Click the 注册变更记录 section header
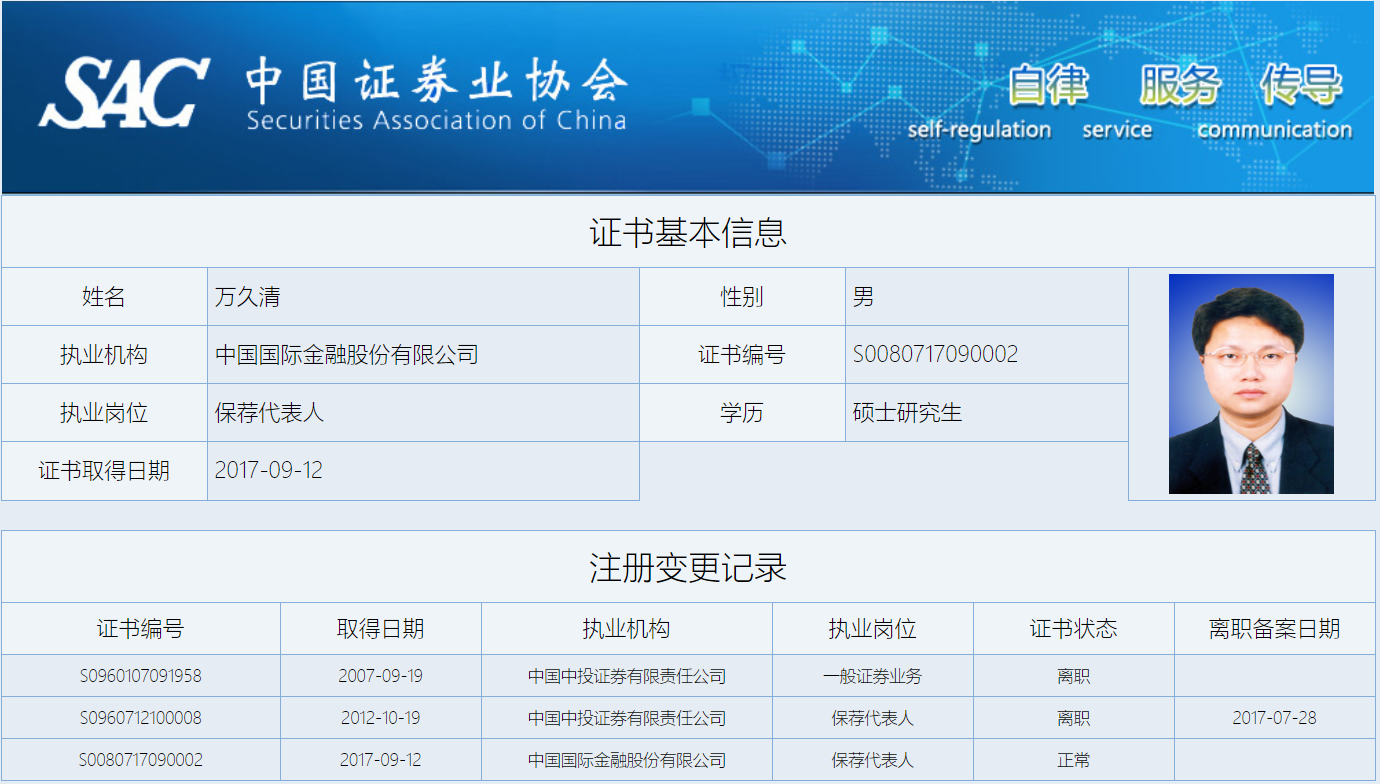1380x784 pixels. (690, 565)
